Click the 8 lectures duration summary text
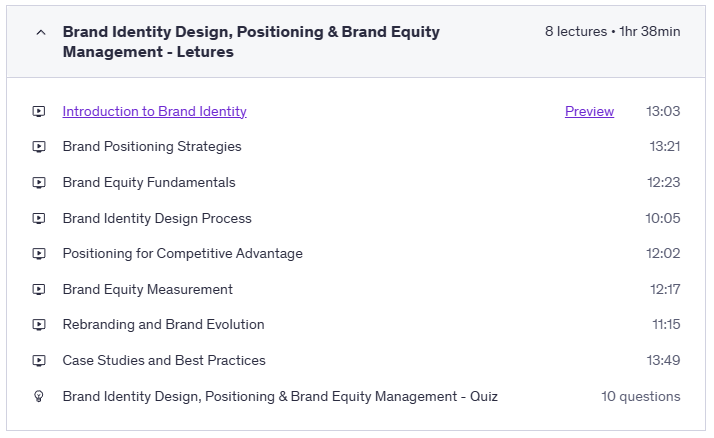Image resolution: width=714 pixels, height=438 pixels. (x=612, y=32)
